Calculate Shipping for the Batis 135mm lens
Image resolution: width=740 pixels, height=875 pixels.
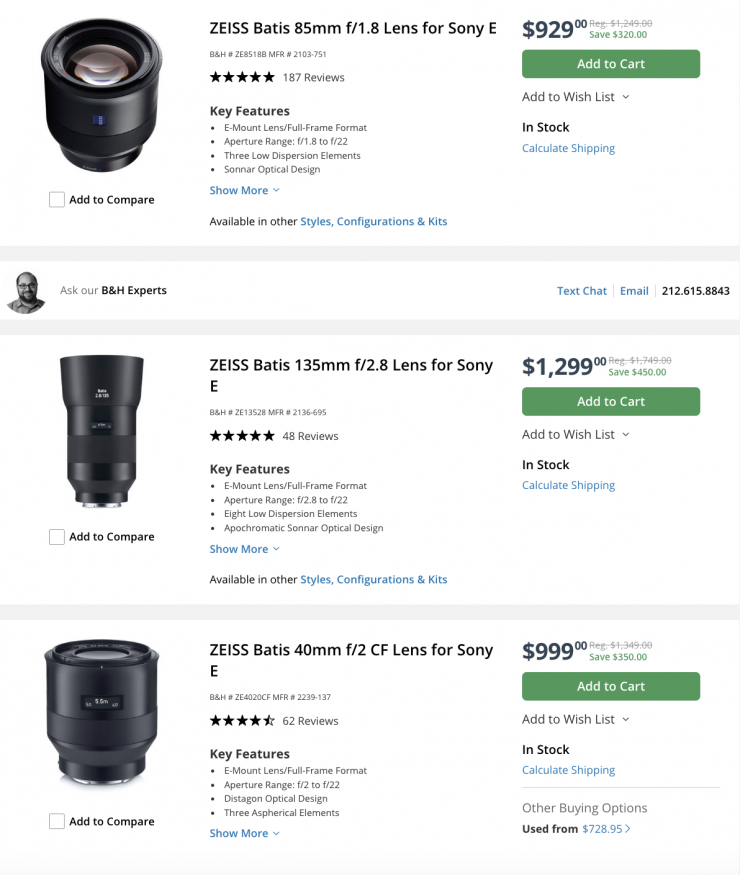click(x=568, y=486)
